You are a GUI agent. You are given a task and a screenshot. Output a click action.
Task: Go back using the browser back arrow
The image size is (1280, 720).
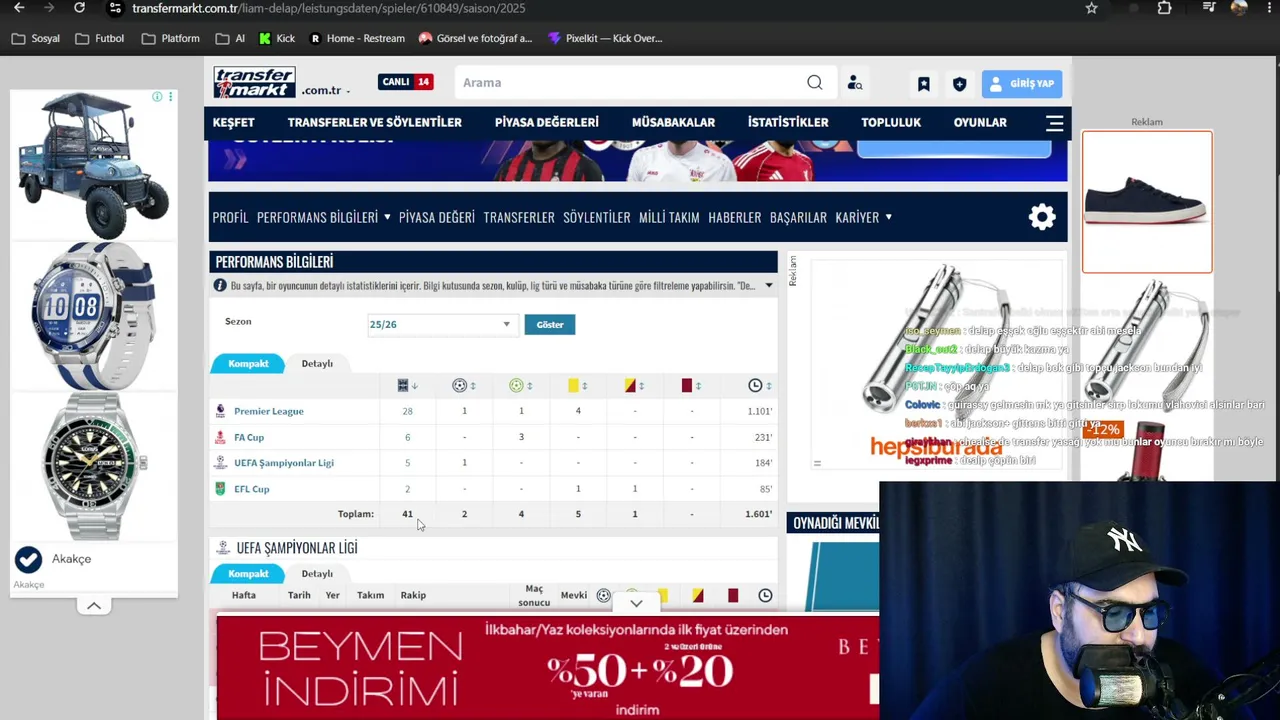pos(19,8)
